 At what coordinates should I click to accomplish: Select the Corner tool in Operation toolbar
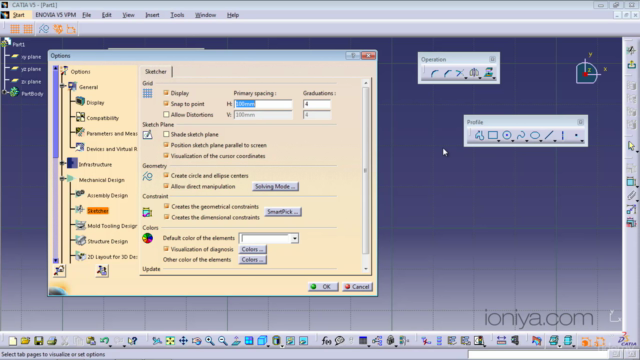(x=434, y=73)
